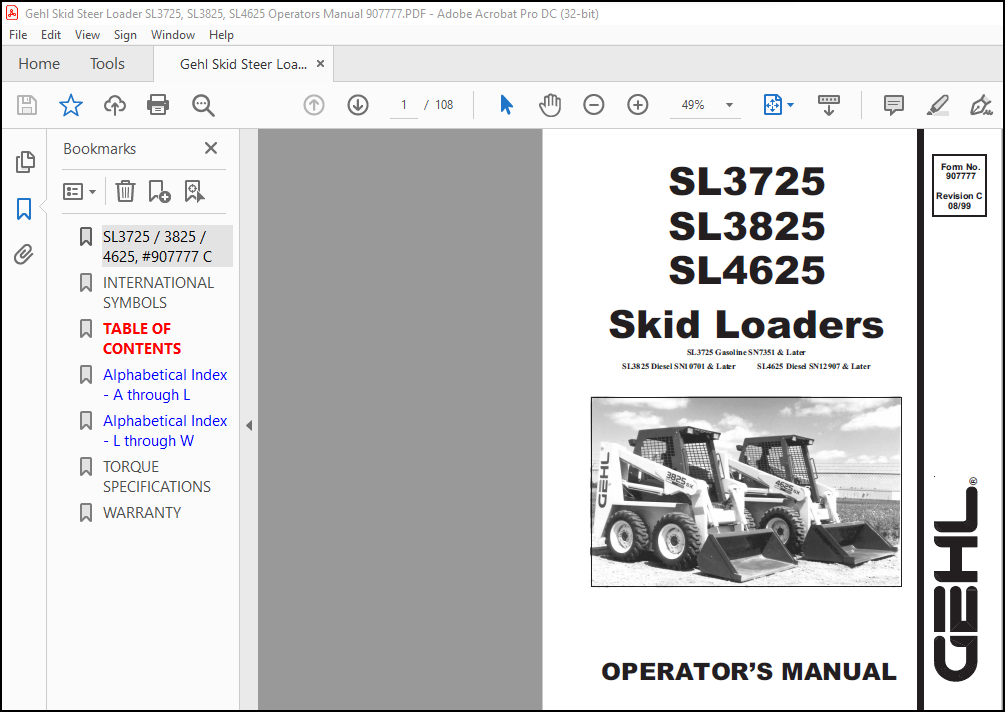The width and height of the screenshot is (1005, 712).
Task: Zoom out with minus icon
Action: (x=594, y=104)
